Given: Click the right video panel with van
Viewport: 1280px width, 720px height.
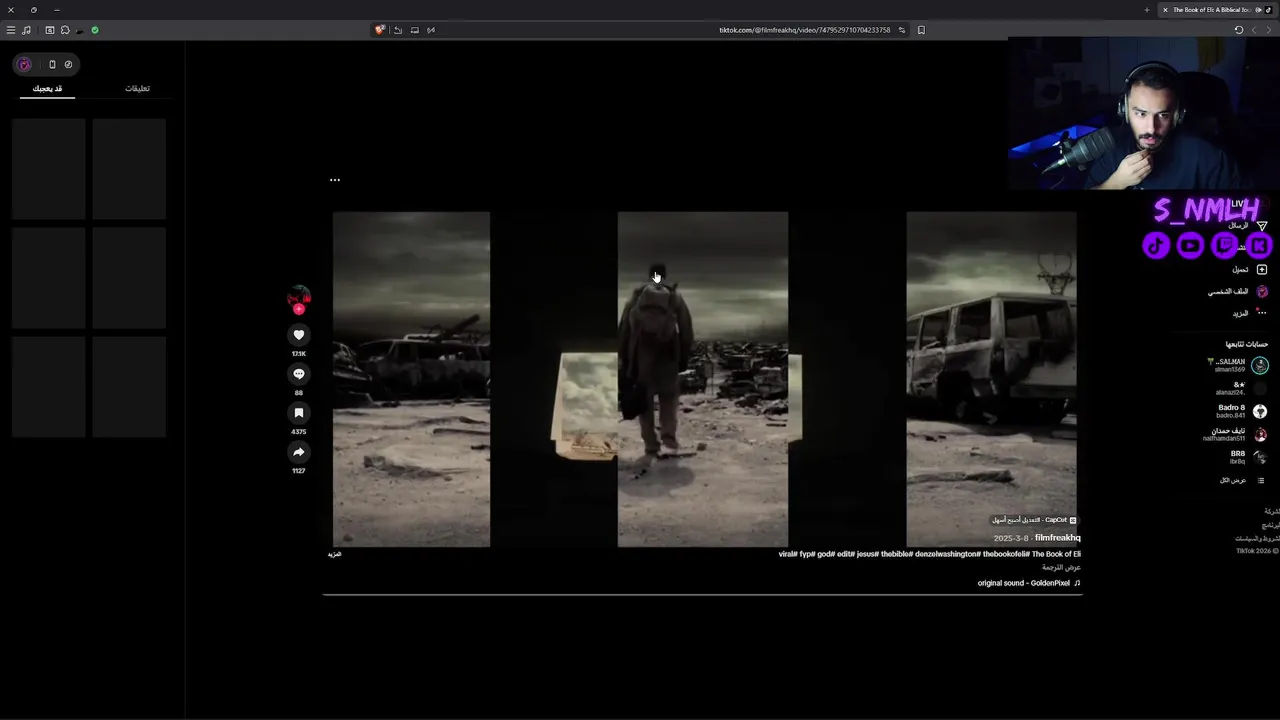Looking at the screenshot, I should tap(991, 379).
